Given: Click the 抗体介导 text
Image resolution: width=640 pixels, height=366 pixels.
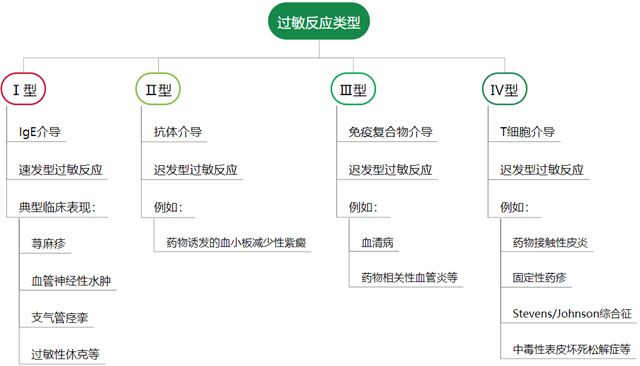Looking at the screenshot, I should pos(178,132).
